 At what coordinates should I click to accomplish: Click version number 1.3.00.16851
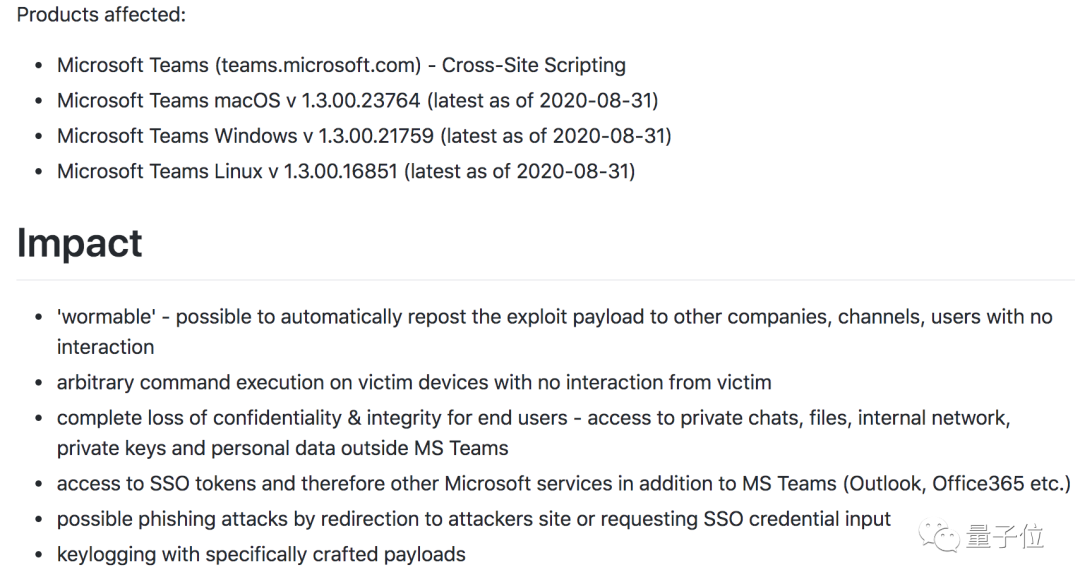click(x=341, y=171)
